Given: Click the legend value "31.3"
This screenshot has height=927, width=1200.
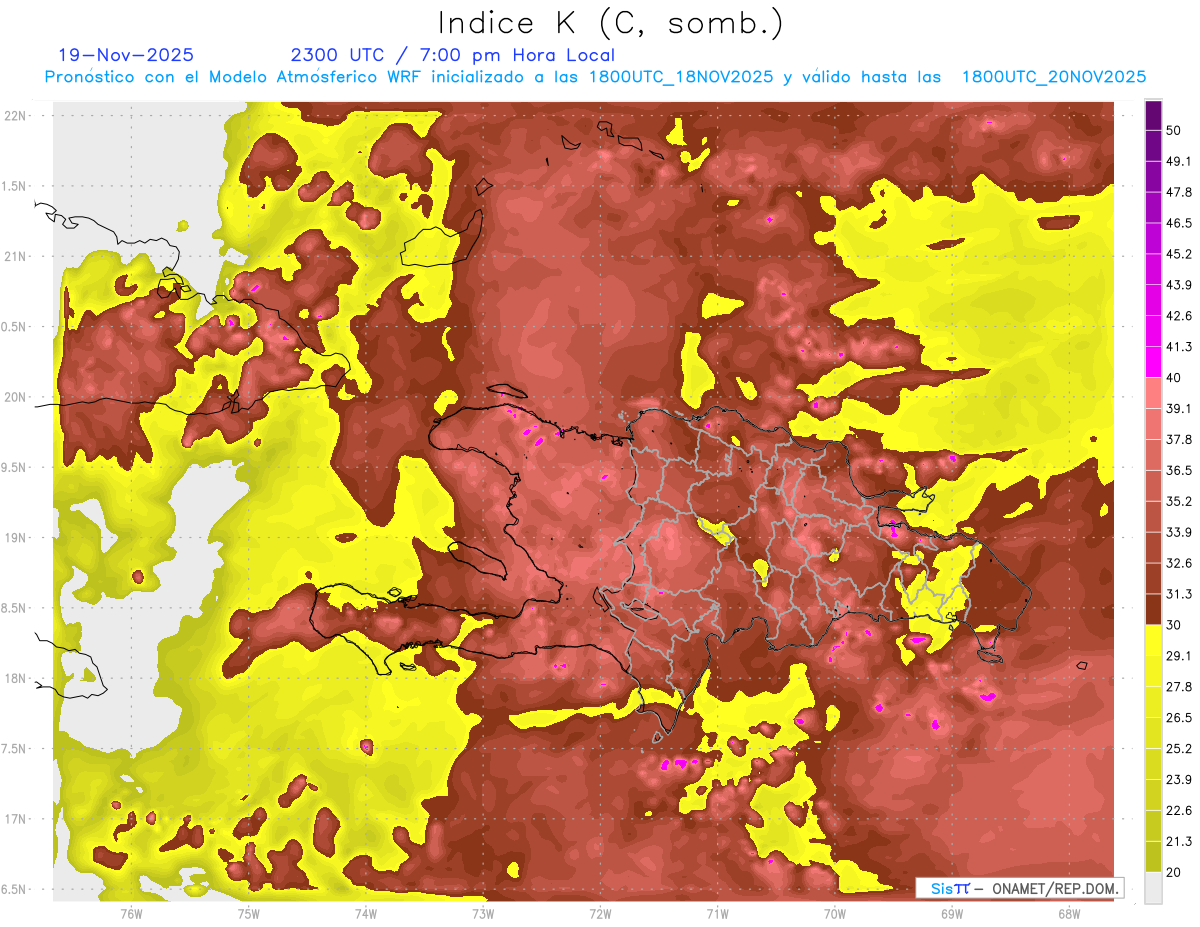Looking at the screenshot, I should tap(1179, 594).
